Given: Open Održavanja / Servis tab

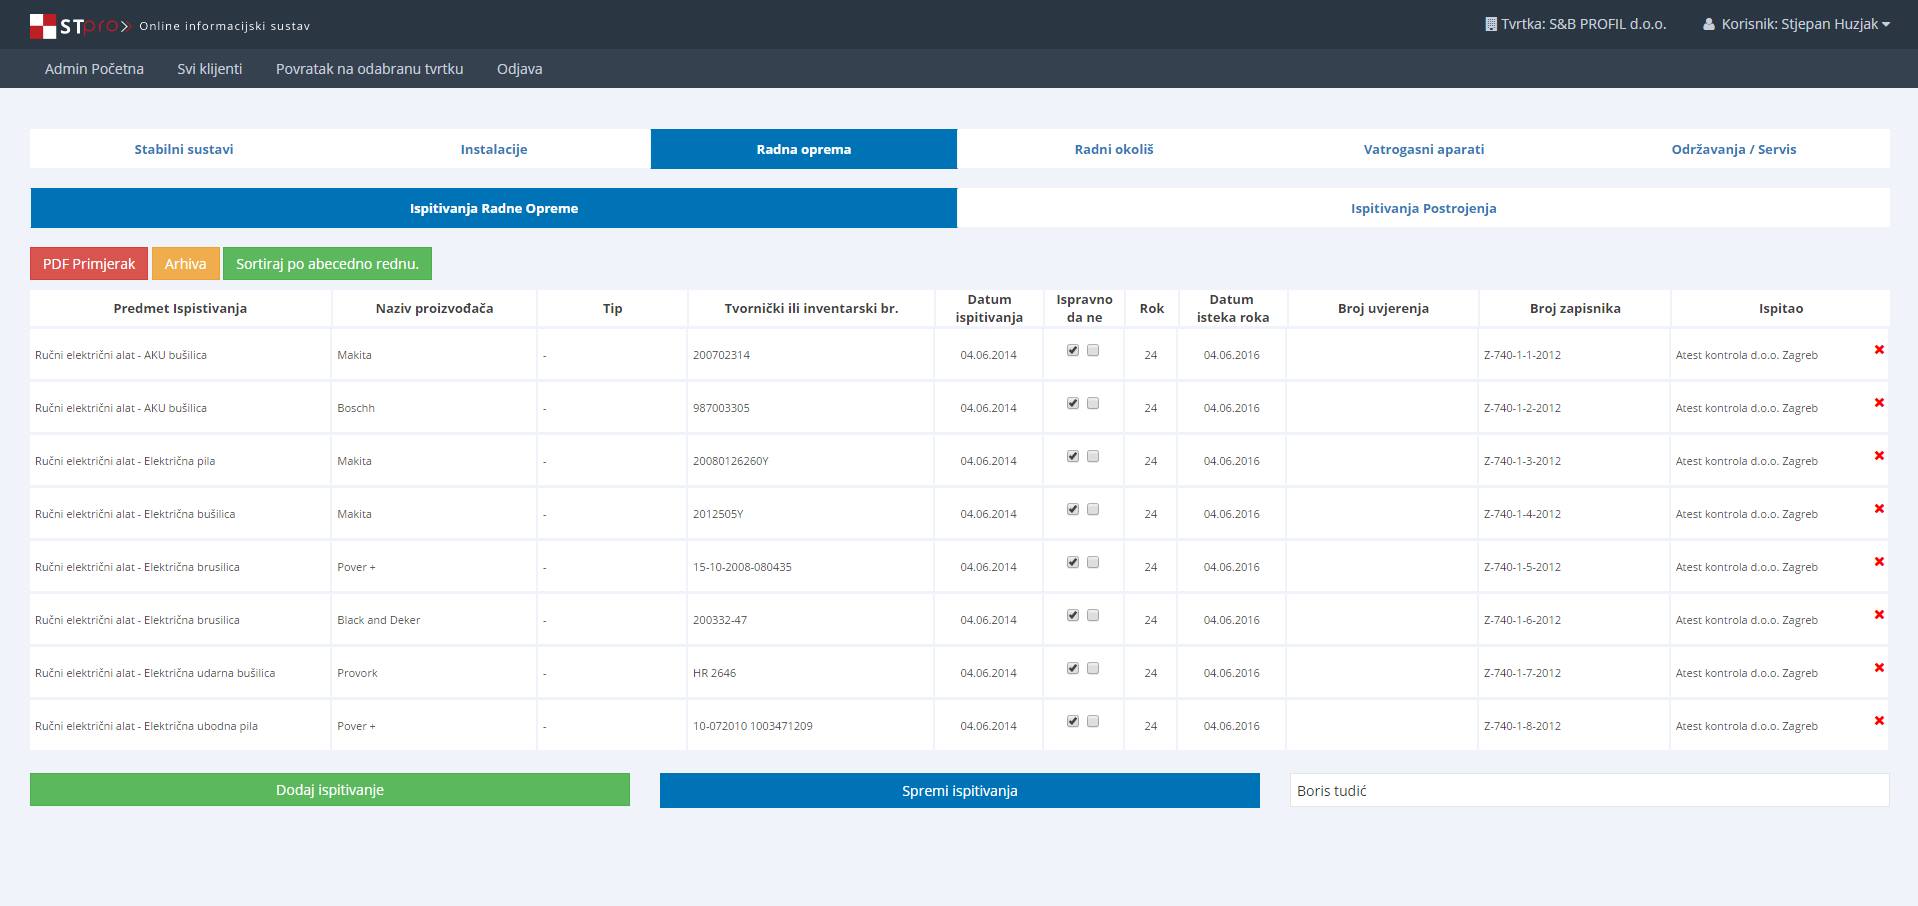Looking at the screenshot, I should point(1734,149).
